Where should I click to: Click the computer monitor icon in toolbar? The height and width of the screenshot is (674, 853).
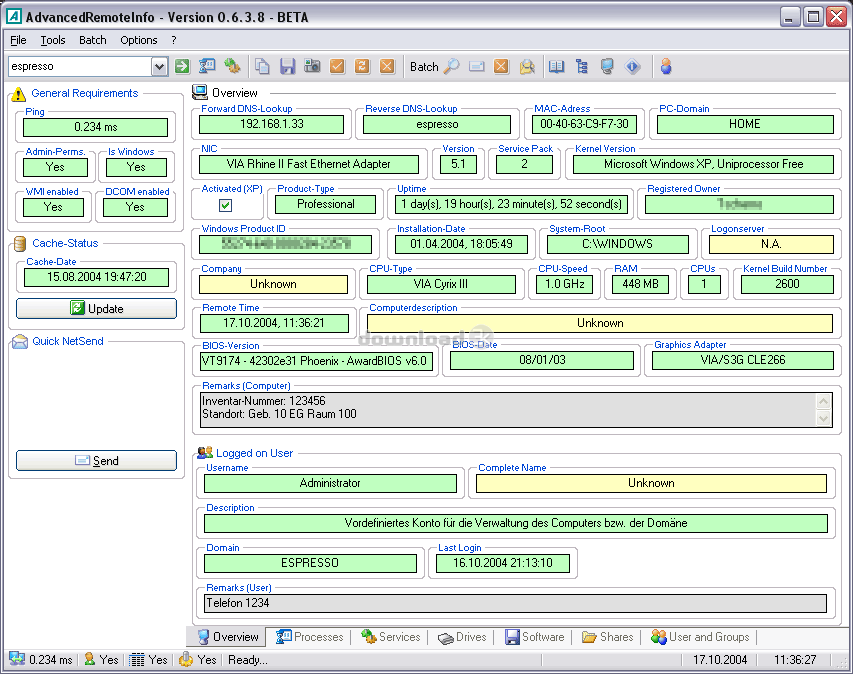coord(607,66)
